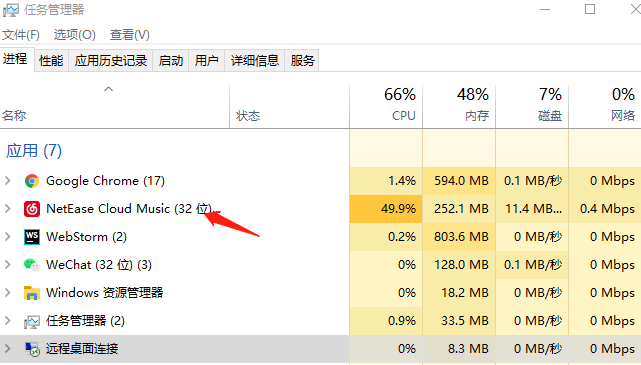Click the 49.9% CPU cell of NetEase
641x365 pixels.
pyautogui.click(x=386, y=209)
